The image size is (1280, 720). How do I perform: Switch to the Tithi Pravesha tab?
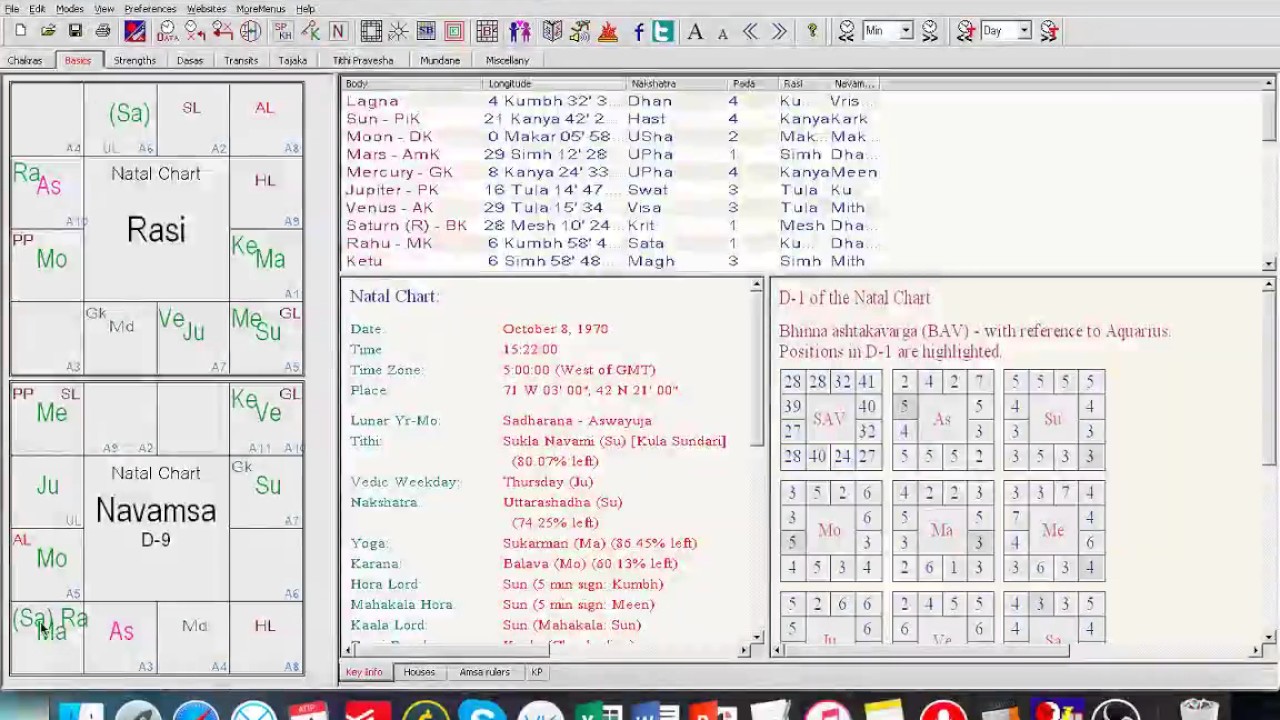(x=363, y=60)
